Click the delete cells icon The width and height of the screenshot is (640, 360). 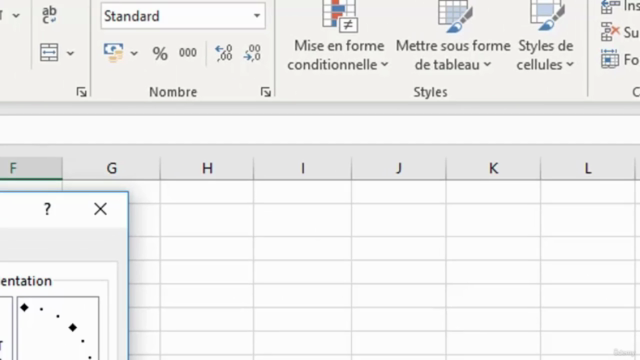coord(610,32)
